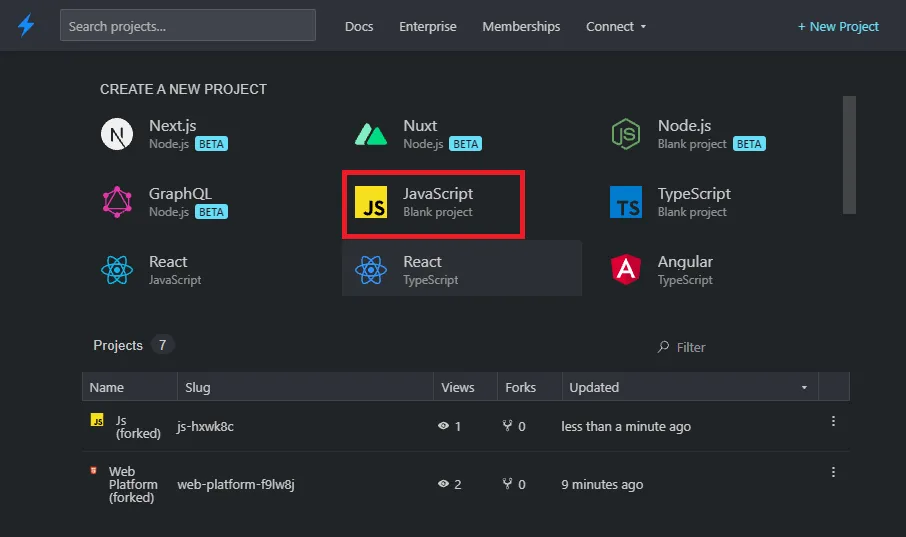Viewport: 906px width, 537px height.
Task: Click the Node.js hexagon icon
Action: pos(626,134)
